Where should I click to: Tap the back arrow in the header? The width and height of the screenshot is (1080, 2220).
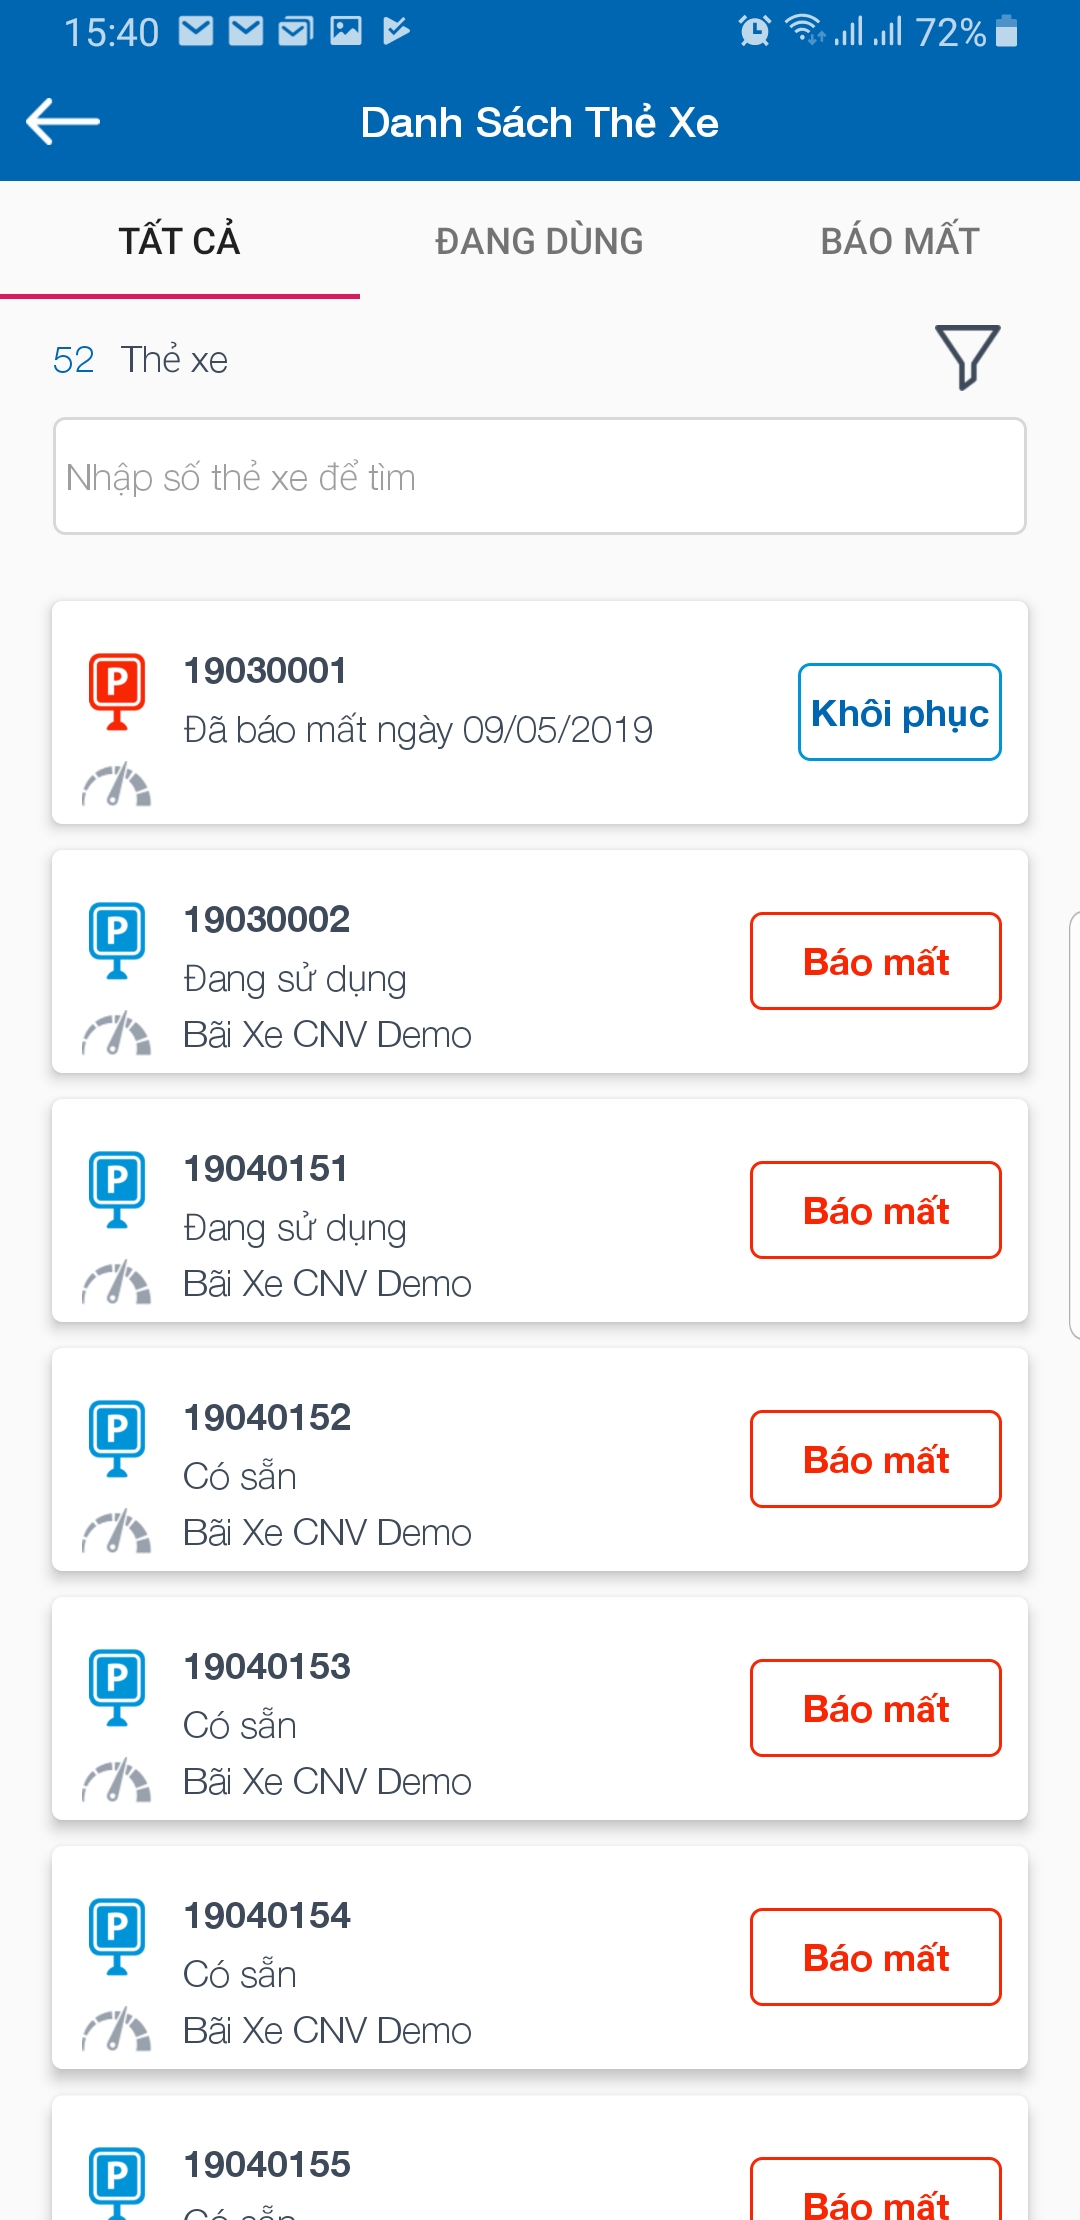click(62, 122)
